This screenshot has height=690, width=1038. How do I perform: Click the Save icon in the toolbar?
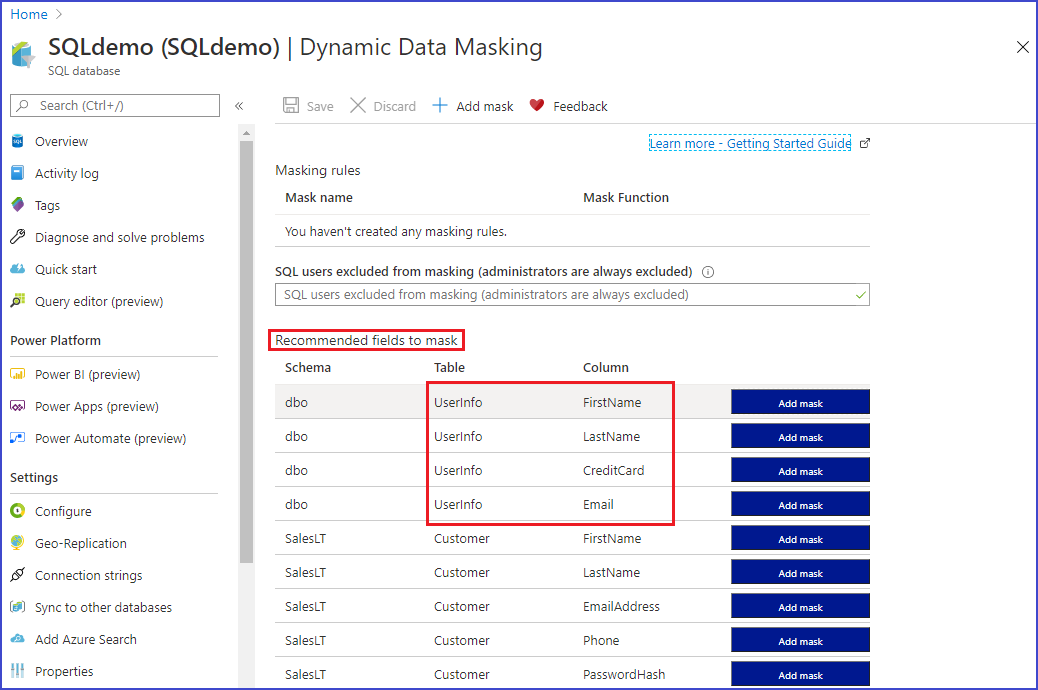tap(291, 105)
